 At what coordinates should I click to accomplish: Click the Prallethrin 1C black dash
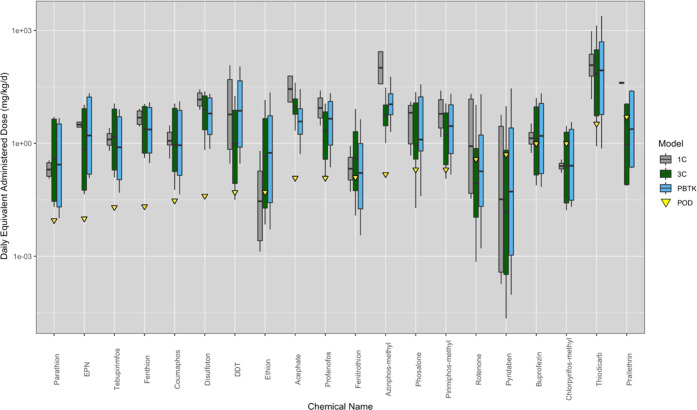point(621,83)
